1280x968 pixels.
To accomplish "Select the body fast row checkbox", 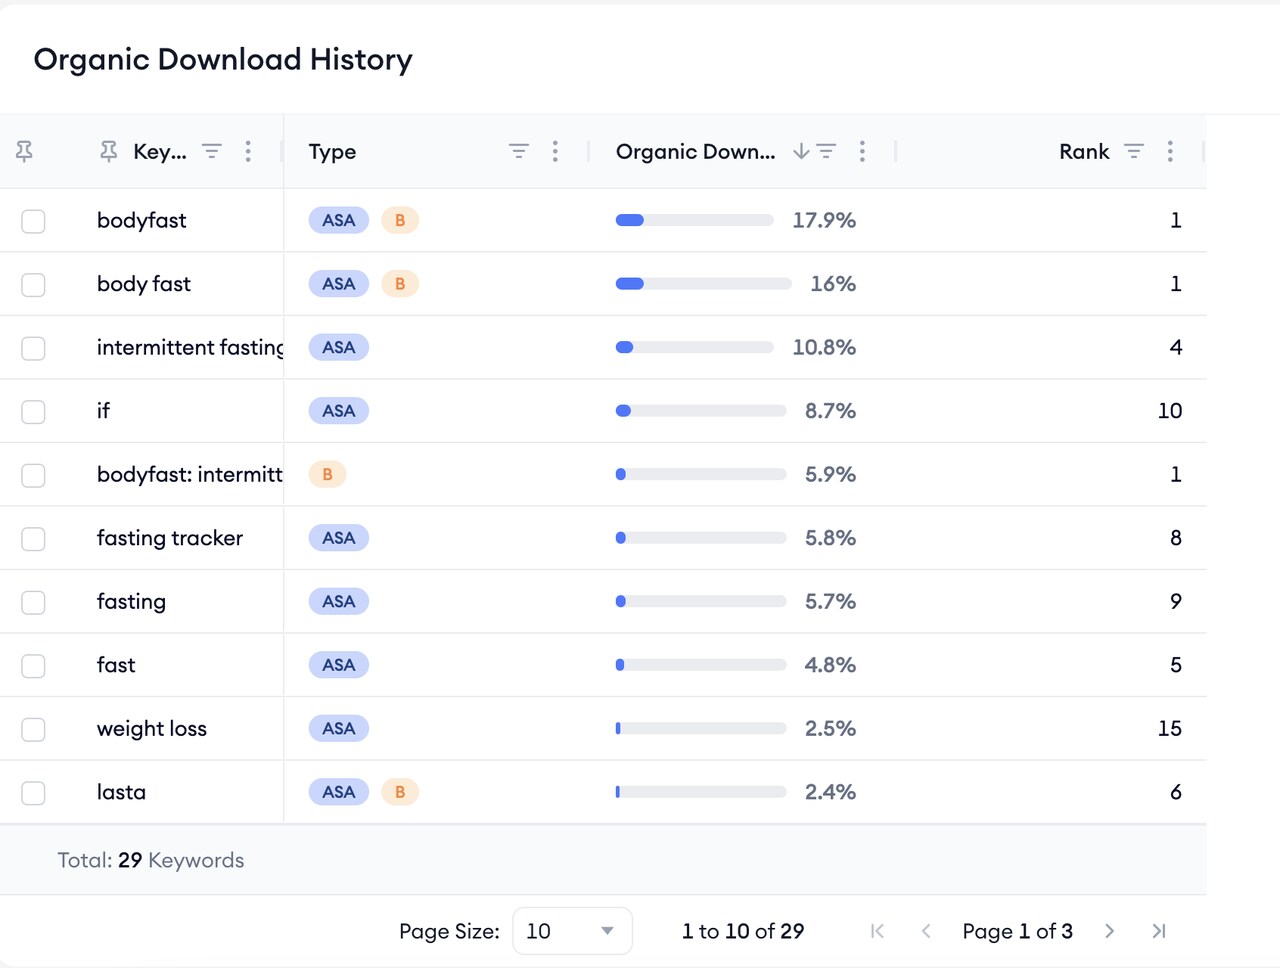I will coord(34,284).
